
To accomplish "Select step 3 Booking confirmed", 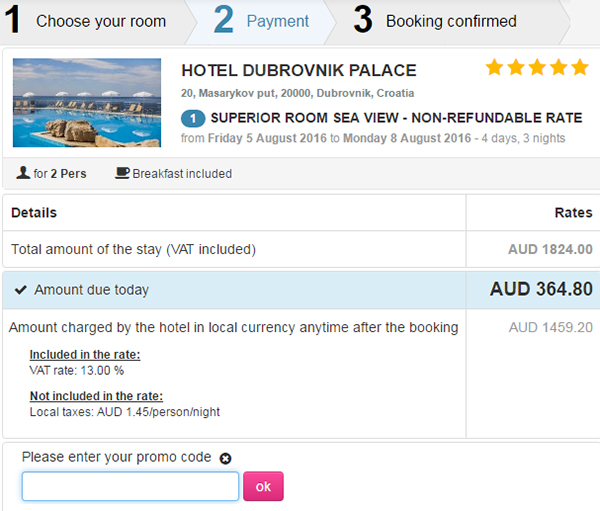I will click(x=438, y=21).
